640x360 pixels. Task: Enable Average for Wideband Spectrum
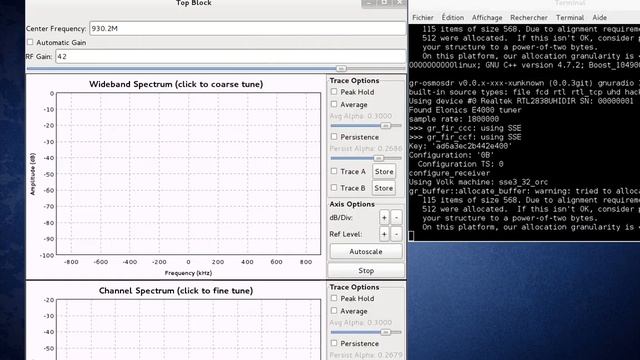[334, 104]
